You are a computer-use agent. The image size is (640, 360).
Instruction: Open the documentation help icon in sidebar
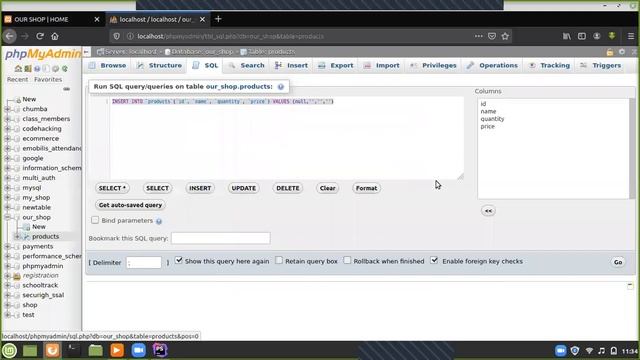(37, 69)
